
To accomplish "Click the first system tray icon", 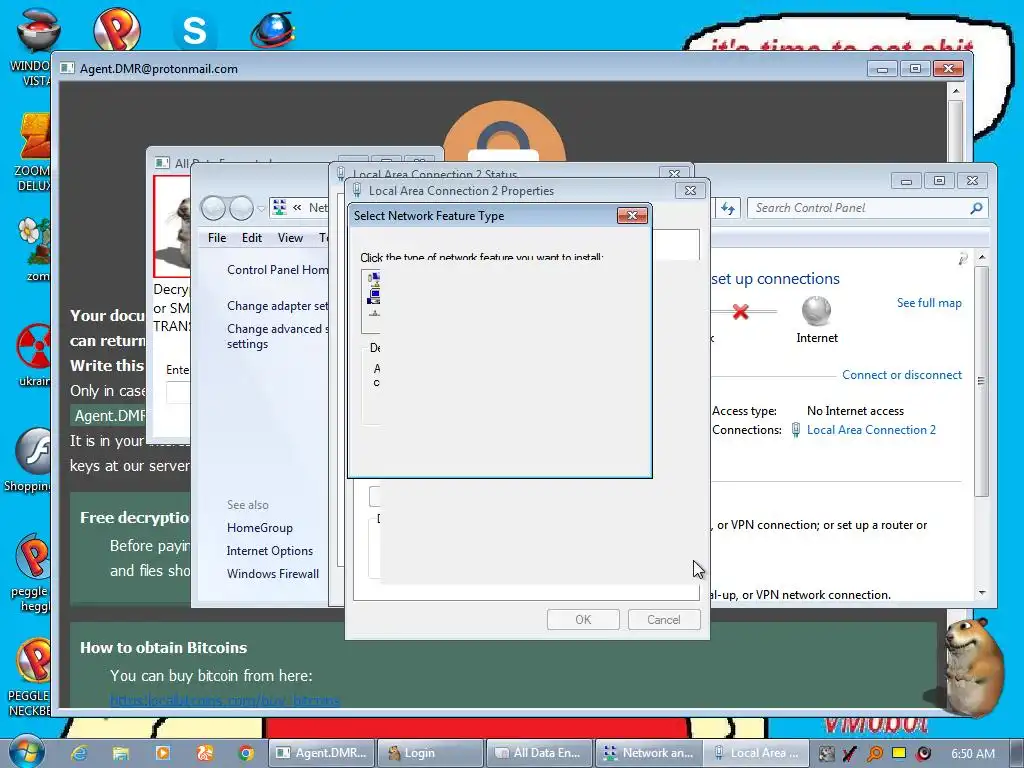I will [x=826, y=754].
